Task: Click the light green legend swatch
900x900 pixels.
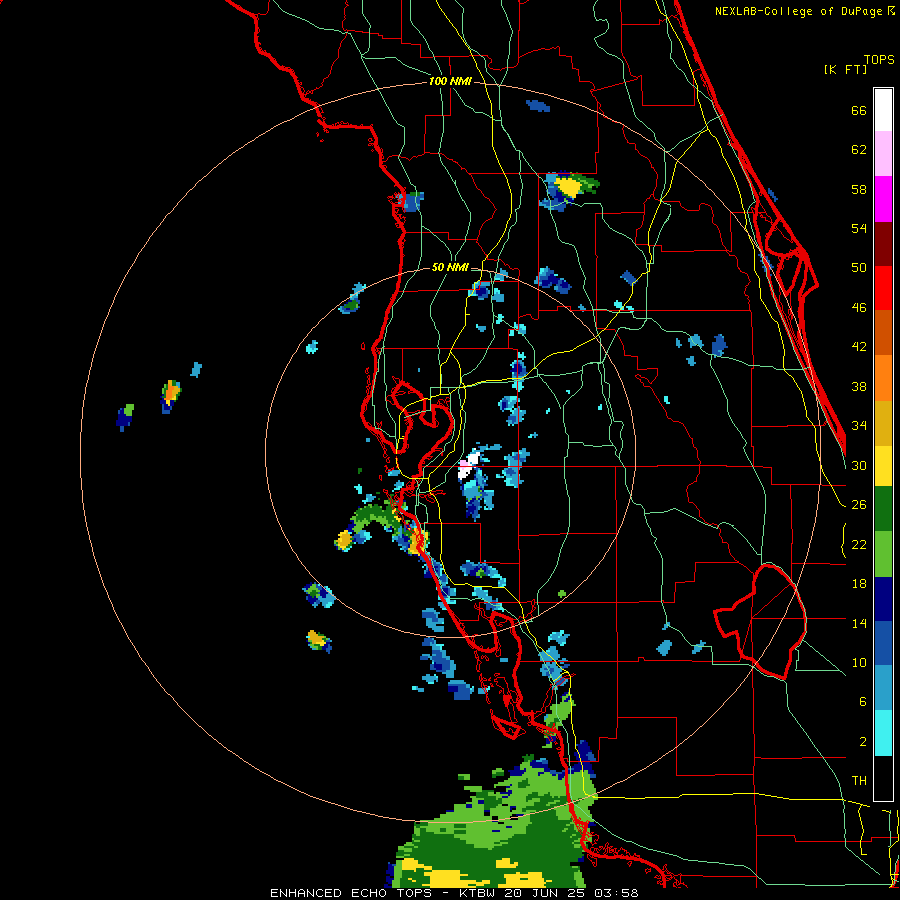Action: [883, 554]
